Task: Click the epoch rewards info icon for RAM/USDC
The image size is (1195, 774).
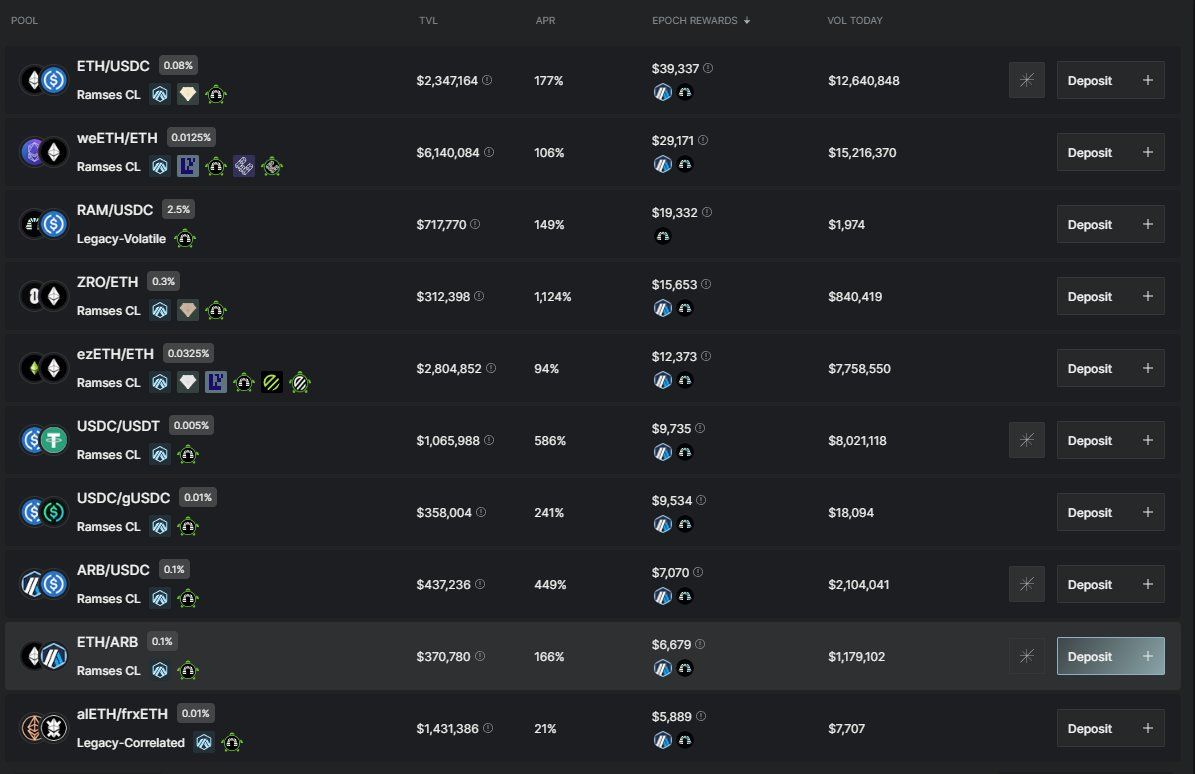Action: [708, 212]
